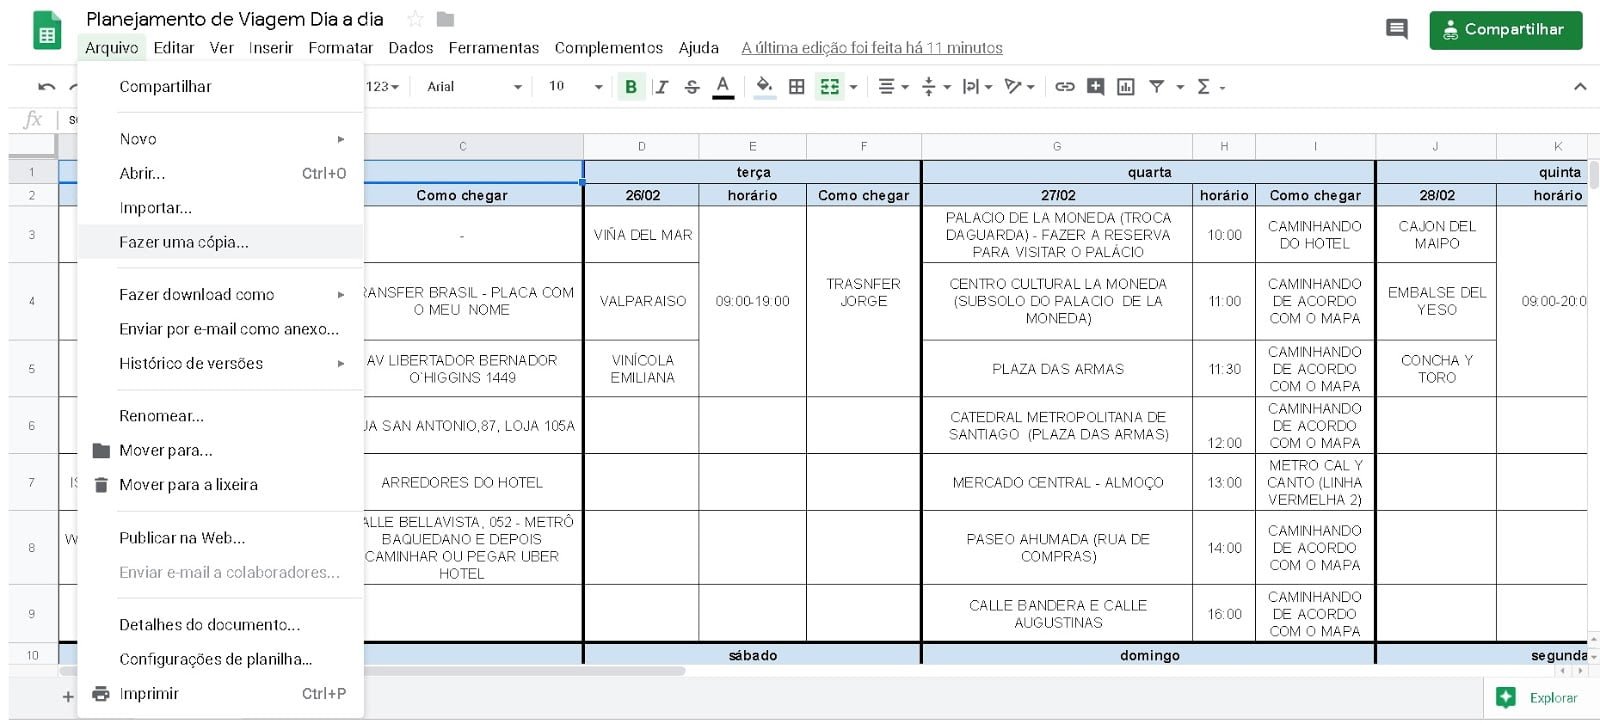Click the undo arrow in the toolbar
Viewport: 1600px width, 724px height.
47,87
